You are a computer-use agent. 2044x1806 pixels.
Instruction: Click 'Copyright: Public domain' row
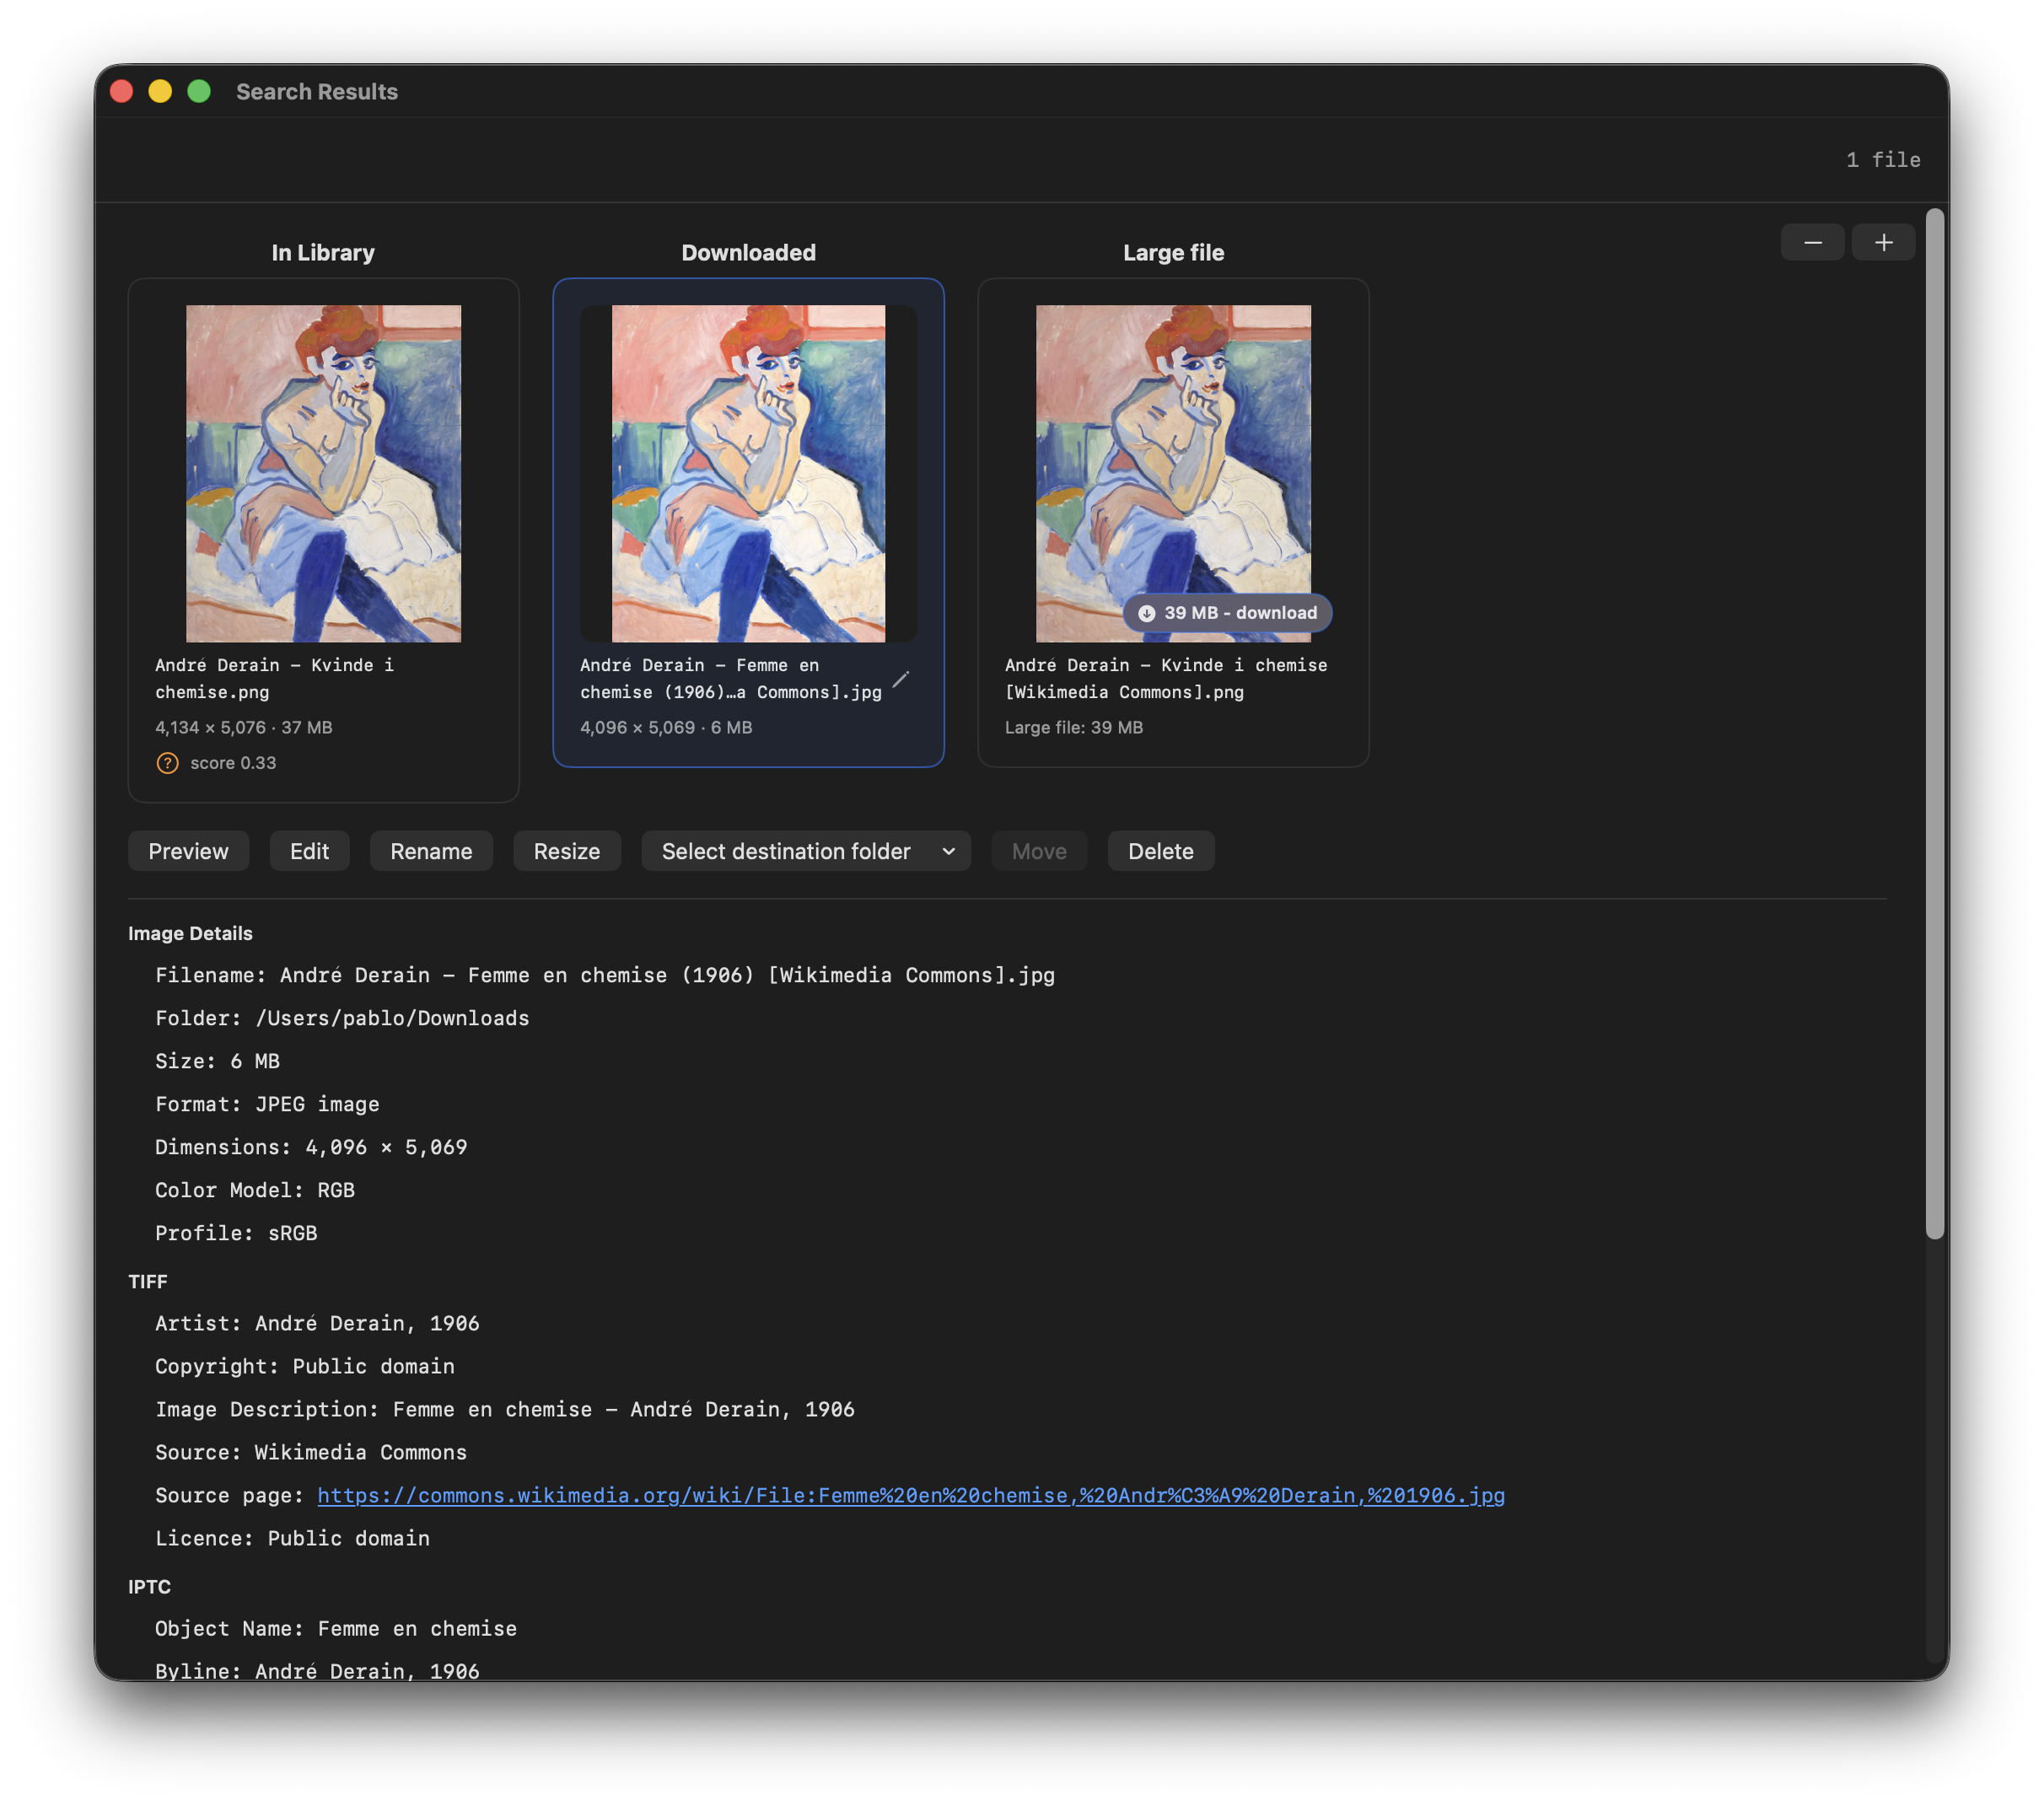pos(305,1366)
